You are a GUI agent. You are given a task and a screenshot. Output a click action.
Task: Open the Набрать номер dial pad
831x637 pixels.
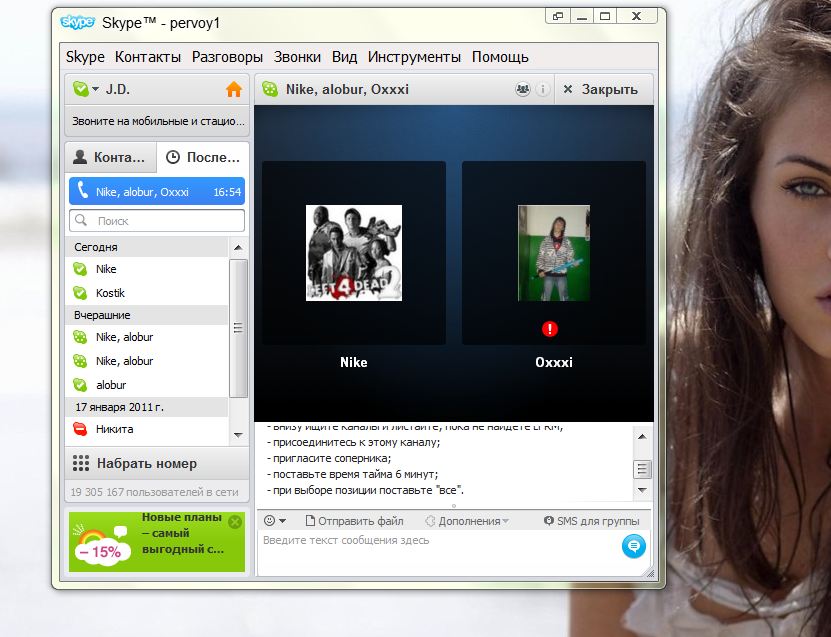pos(157,464)
